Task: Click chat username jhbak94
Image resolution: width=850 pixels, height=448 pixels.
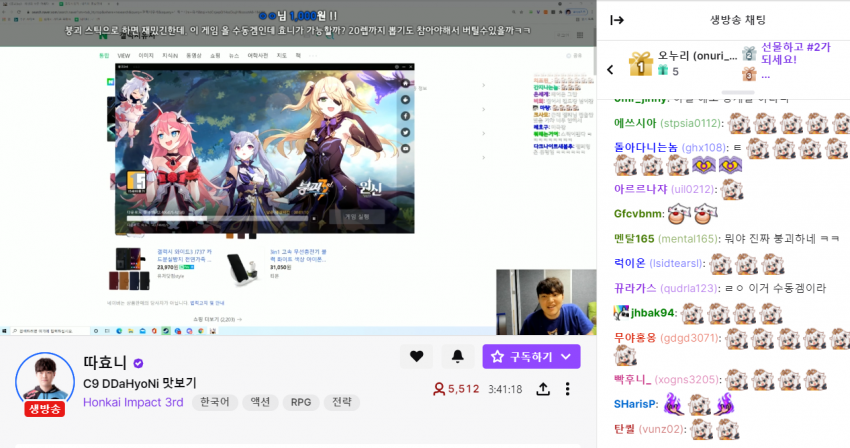Action: click(652, 313)
